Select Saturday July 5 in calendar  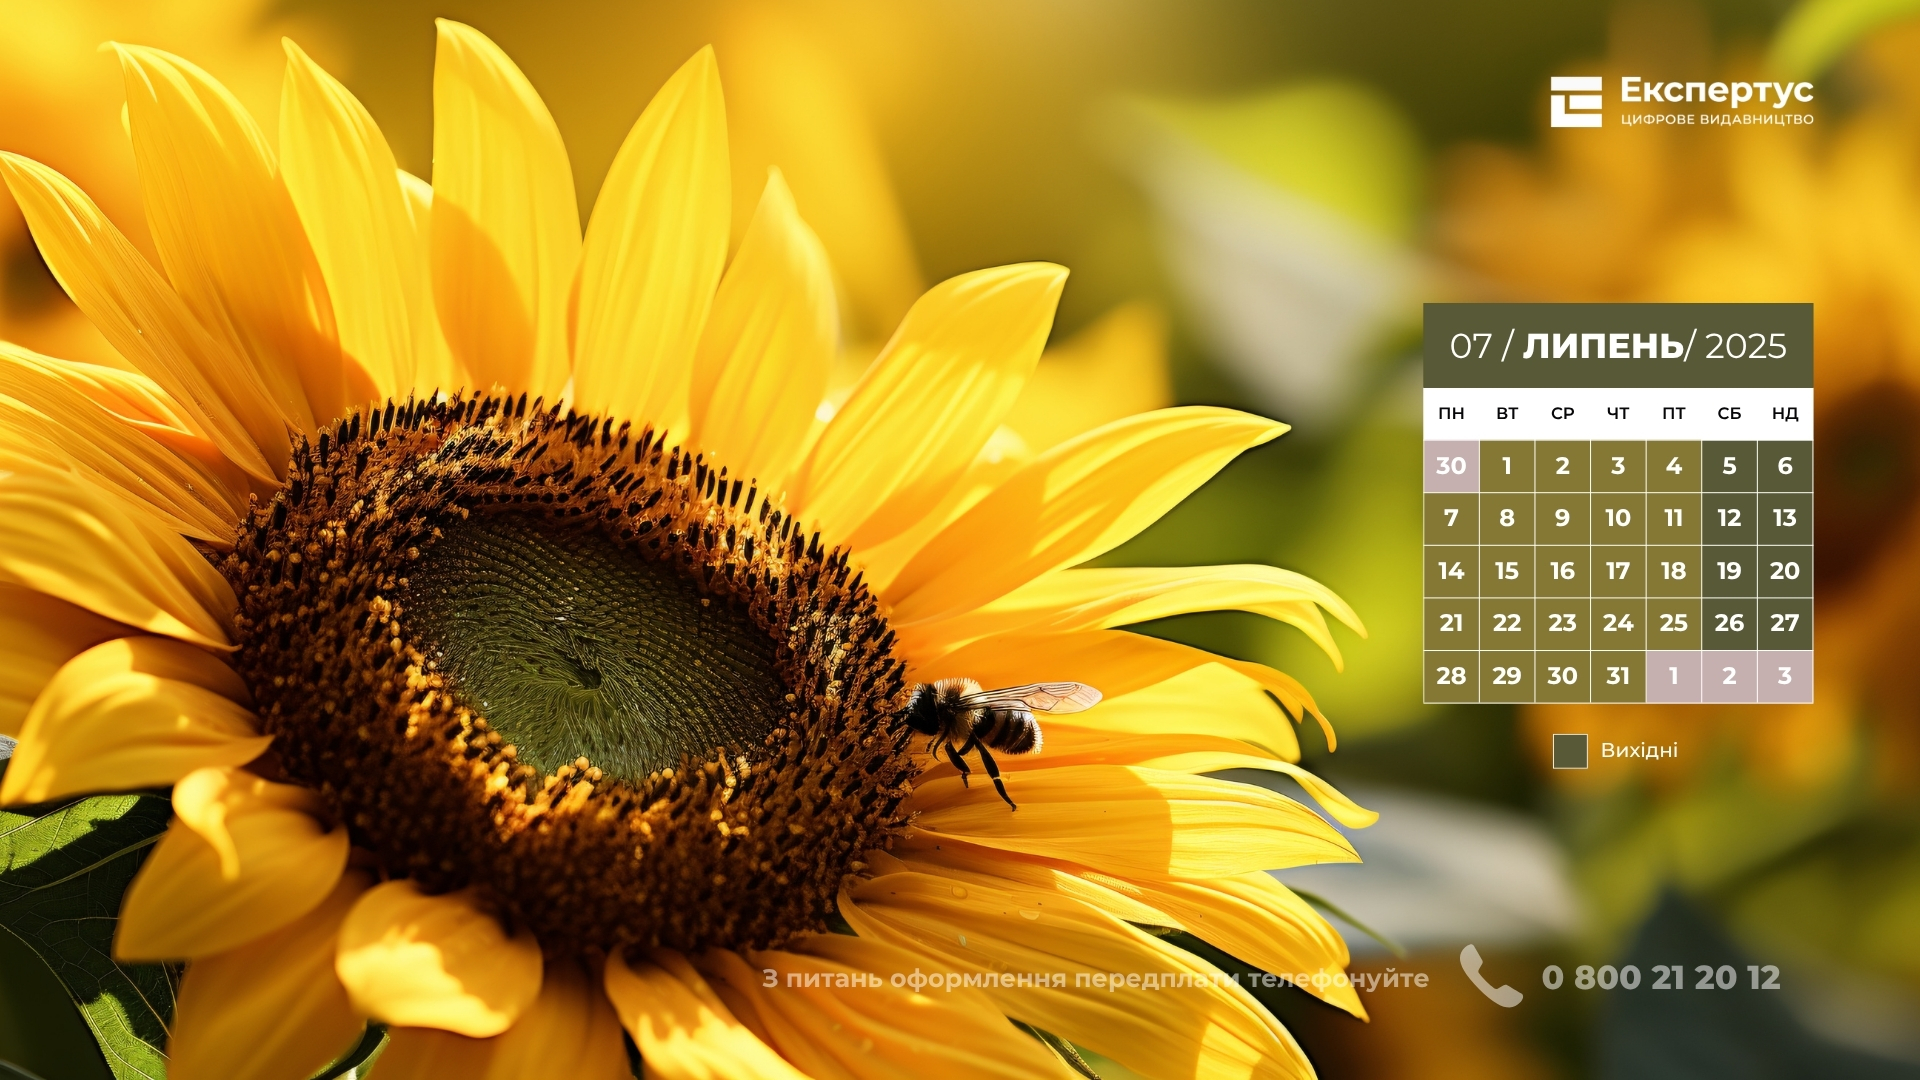coord(1729,466)
